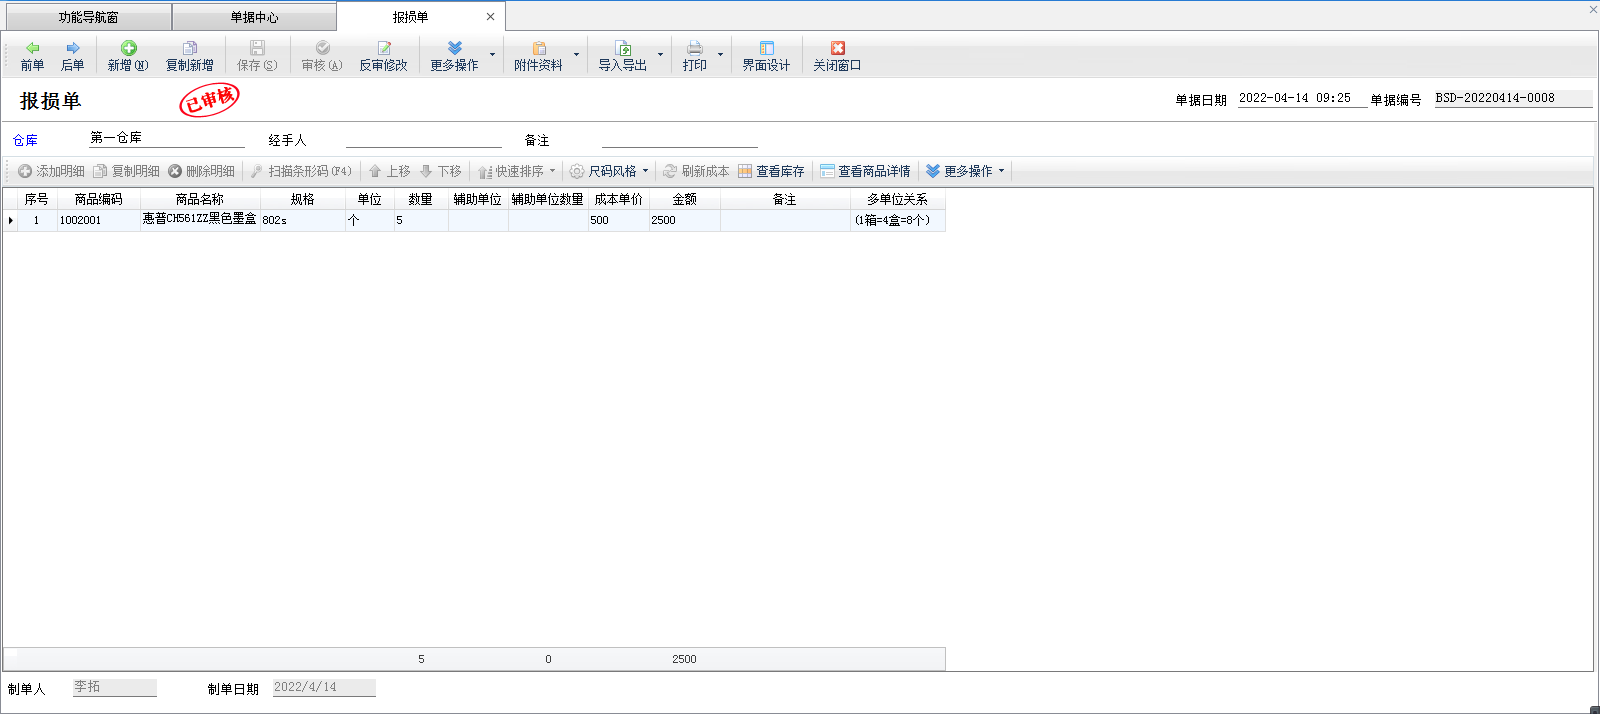Switch to the 功能导航窗 tab

click(x=88, y=17)
